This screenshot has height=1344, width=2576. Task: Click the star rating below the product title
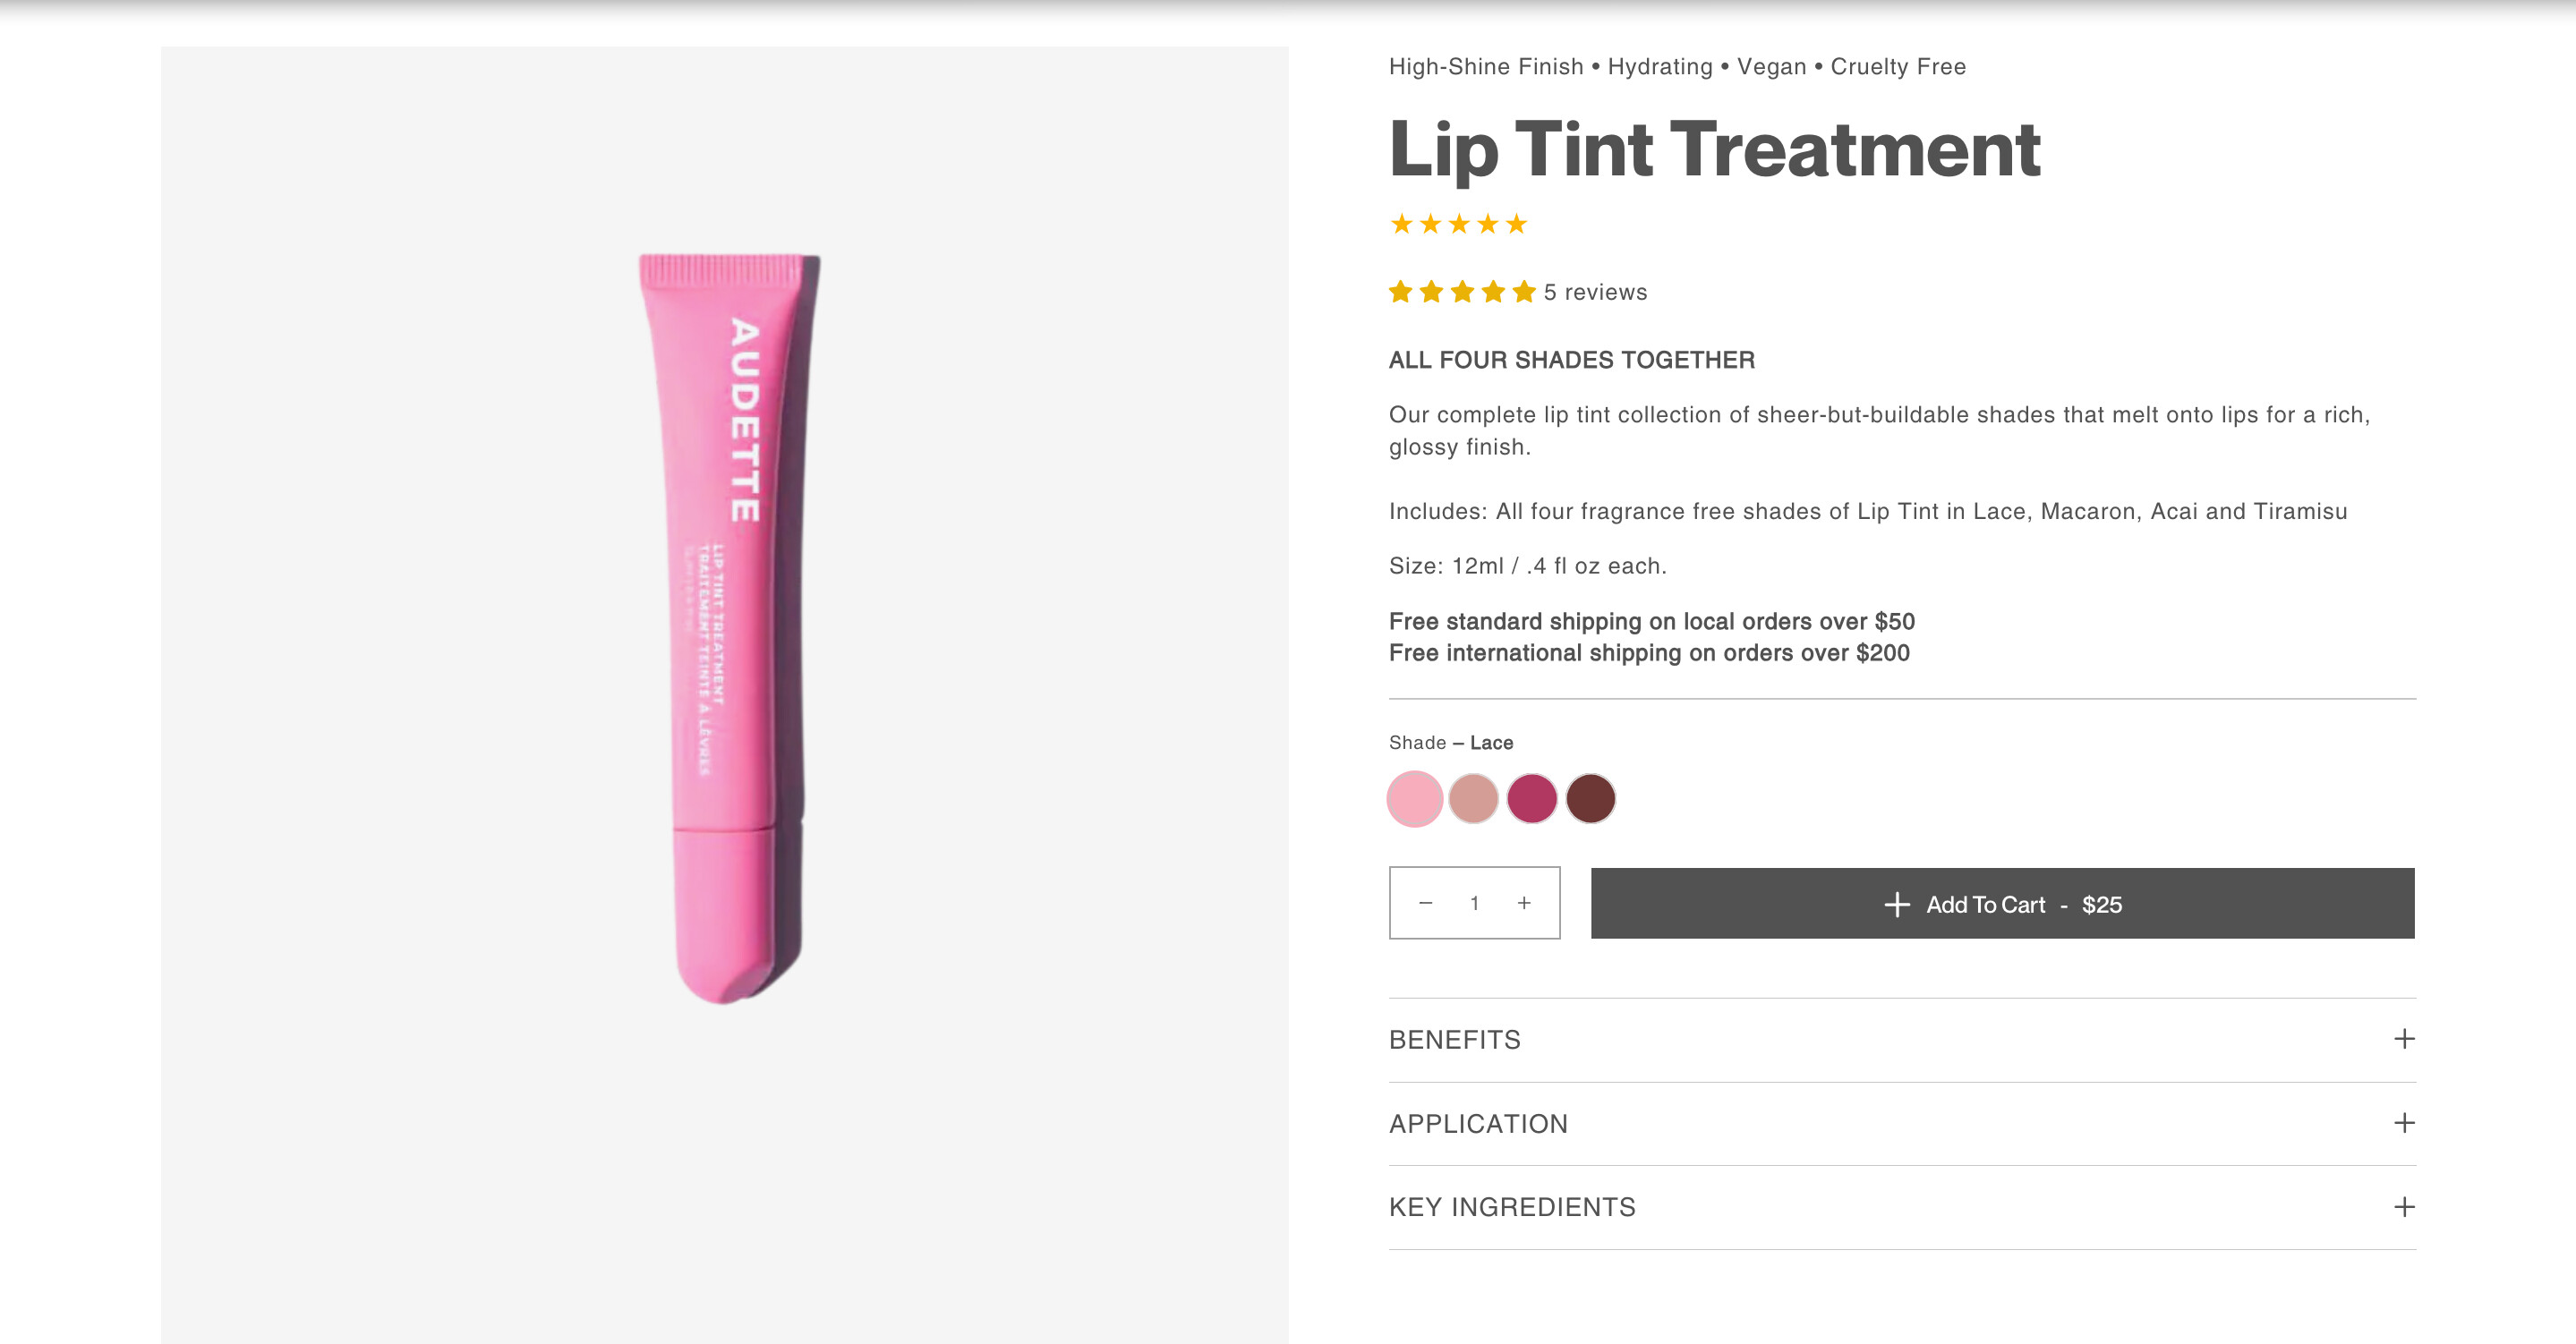(1458, 224)
